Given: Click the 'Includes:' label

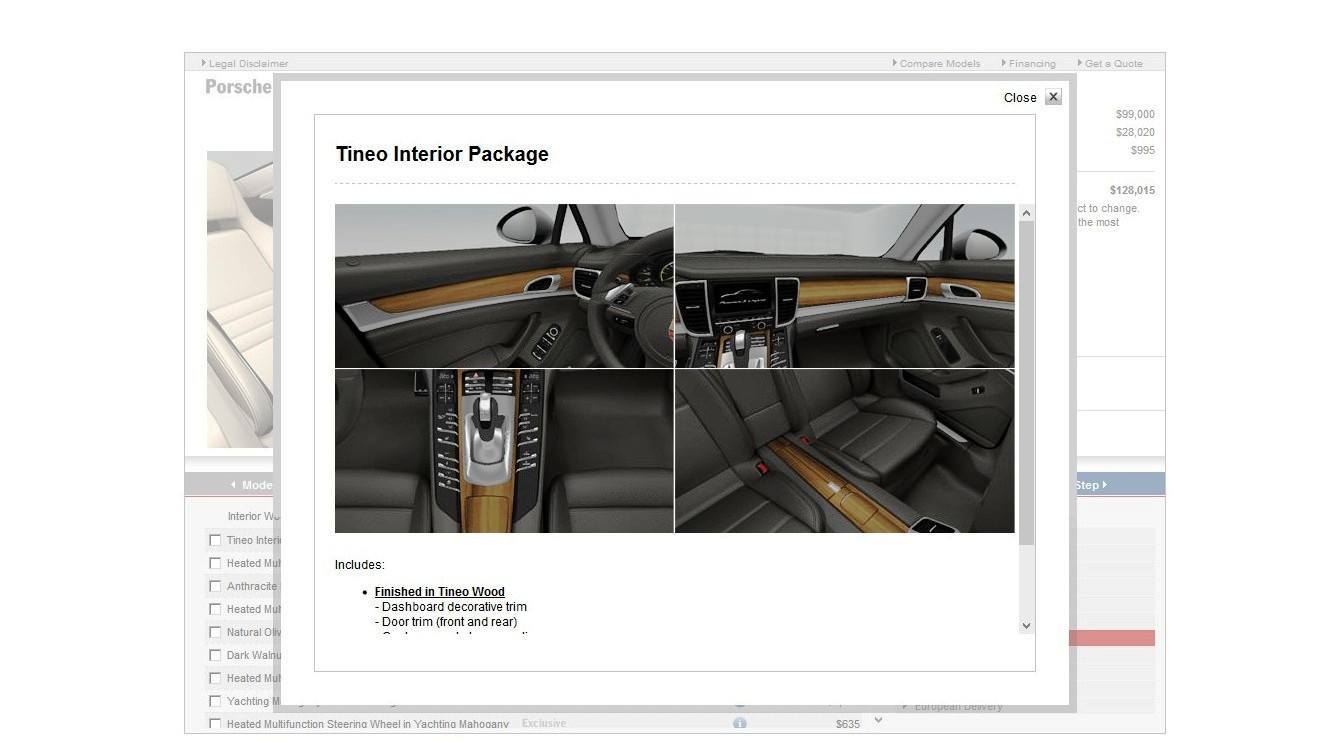Looking at the screenshot, I should pyautogui.click(x=360, y=565).
